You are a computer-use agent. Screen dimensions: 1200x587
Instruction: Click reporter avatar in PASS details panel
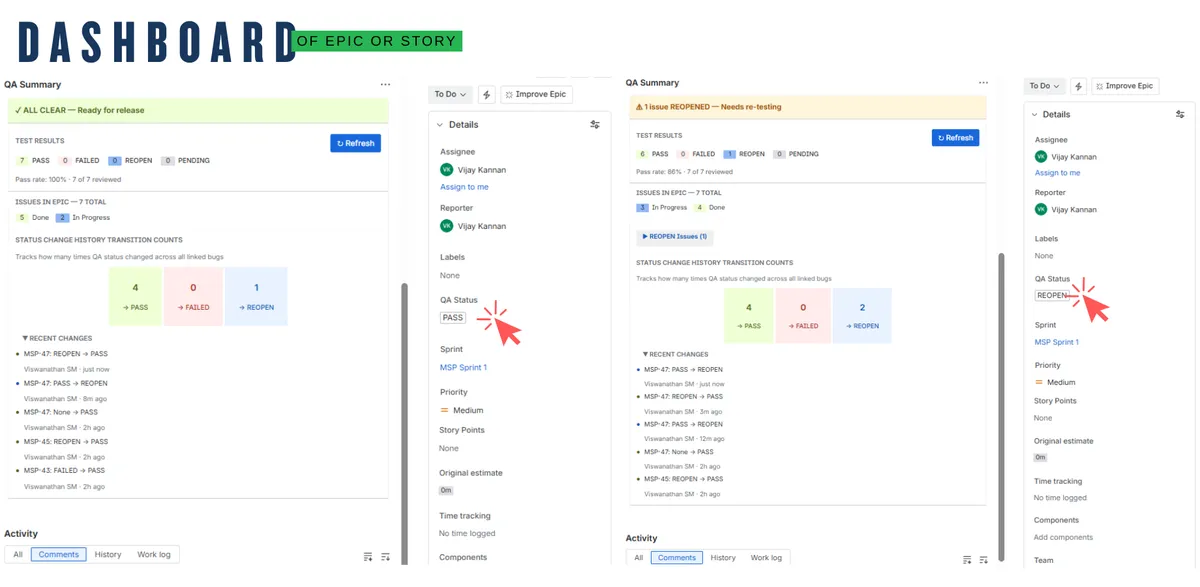click(x=446, y=226)
